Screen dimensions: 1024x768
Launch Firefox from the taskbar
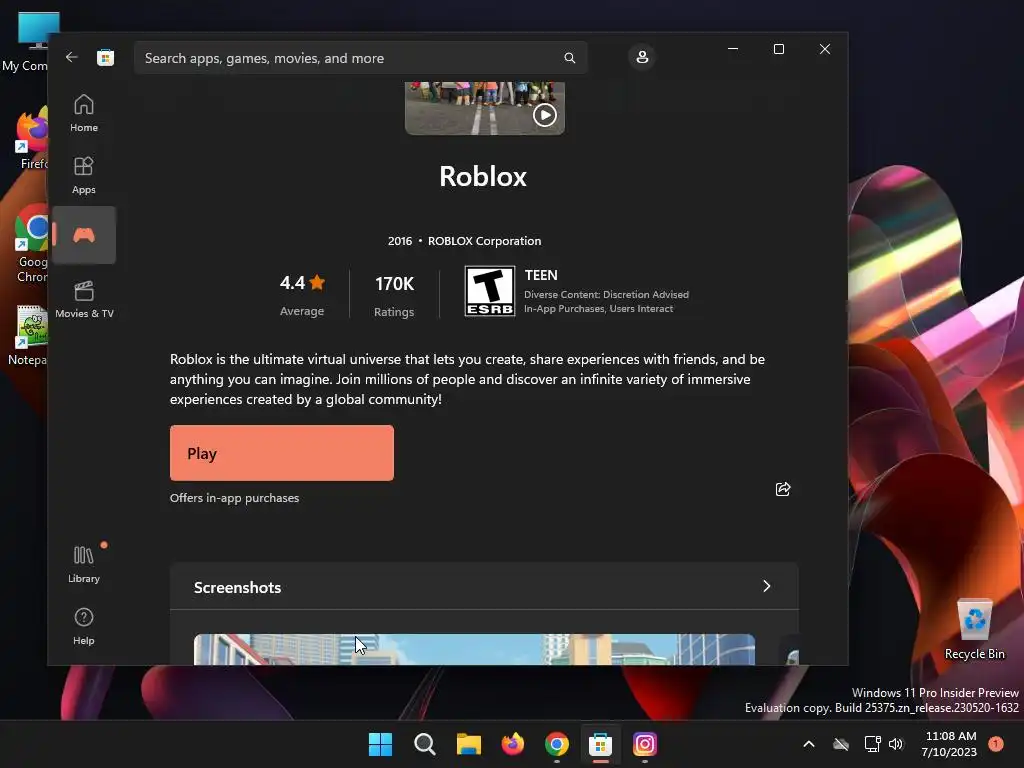click(x=513, y=744)
